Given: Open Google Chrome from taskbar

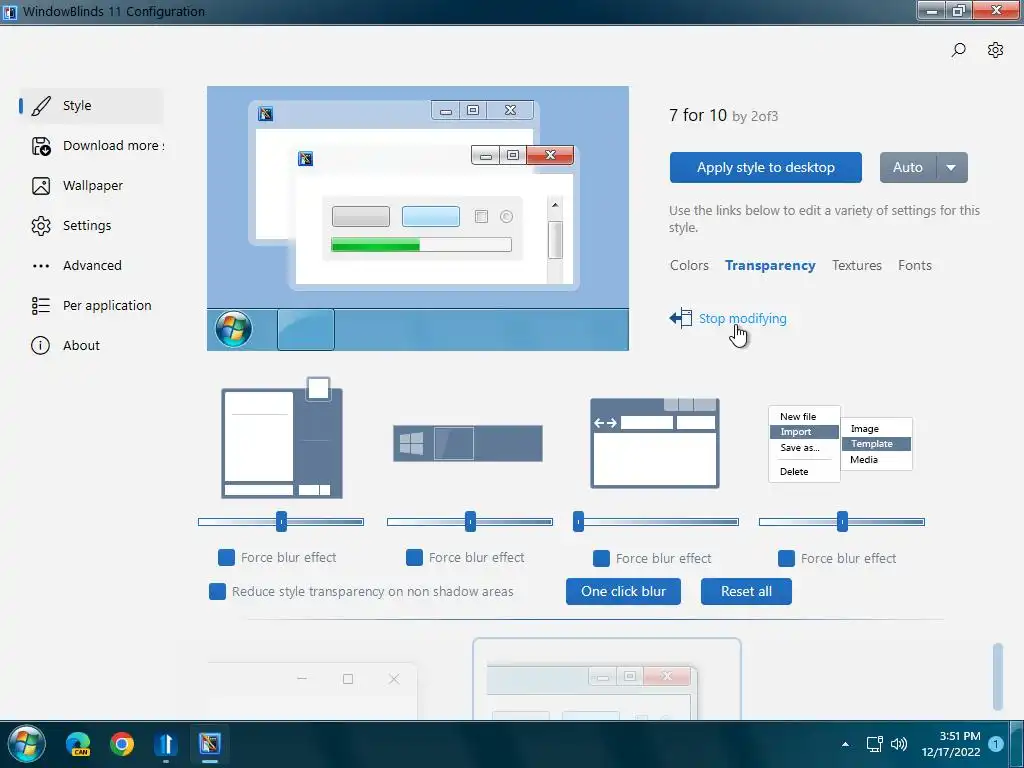Looking at the screenshot, I should point(122,744).
